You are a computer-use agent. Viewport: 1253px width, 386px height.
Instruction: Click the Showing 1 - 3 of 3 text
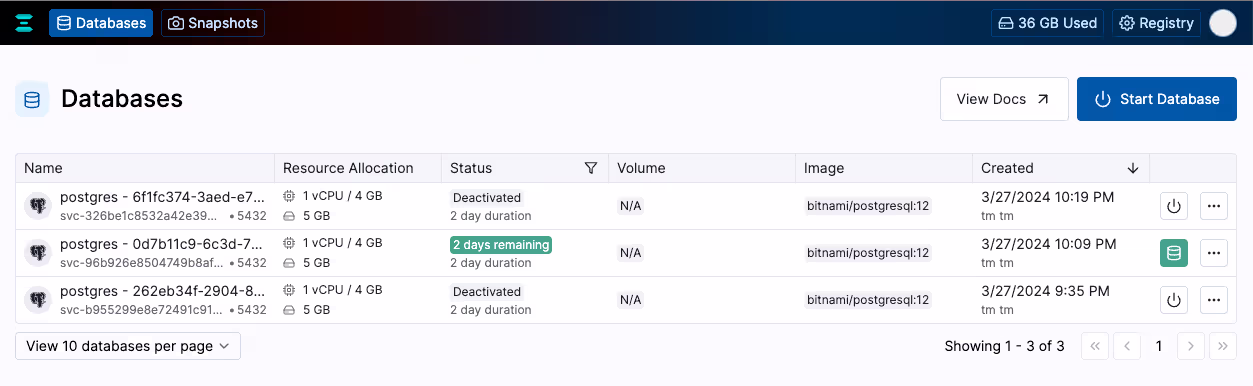[x=1004, y=346]
